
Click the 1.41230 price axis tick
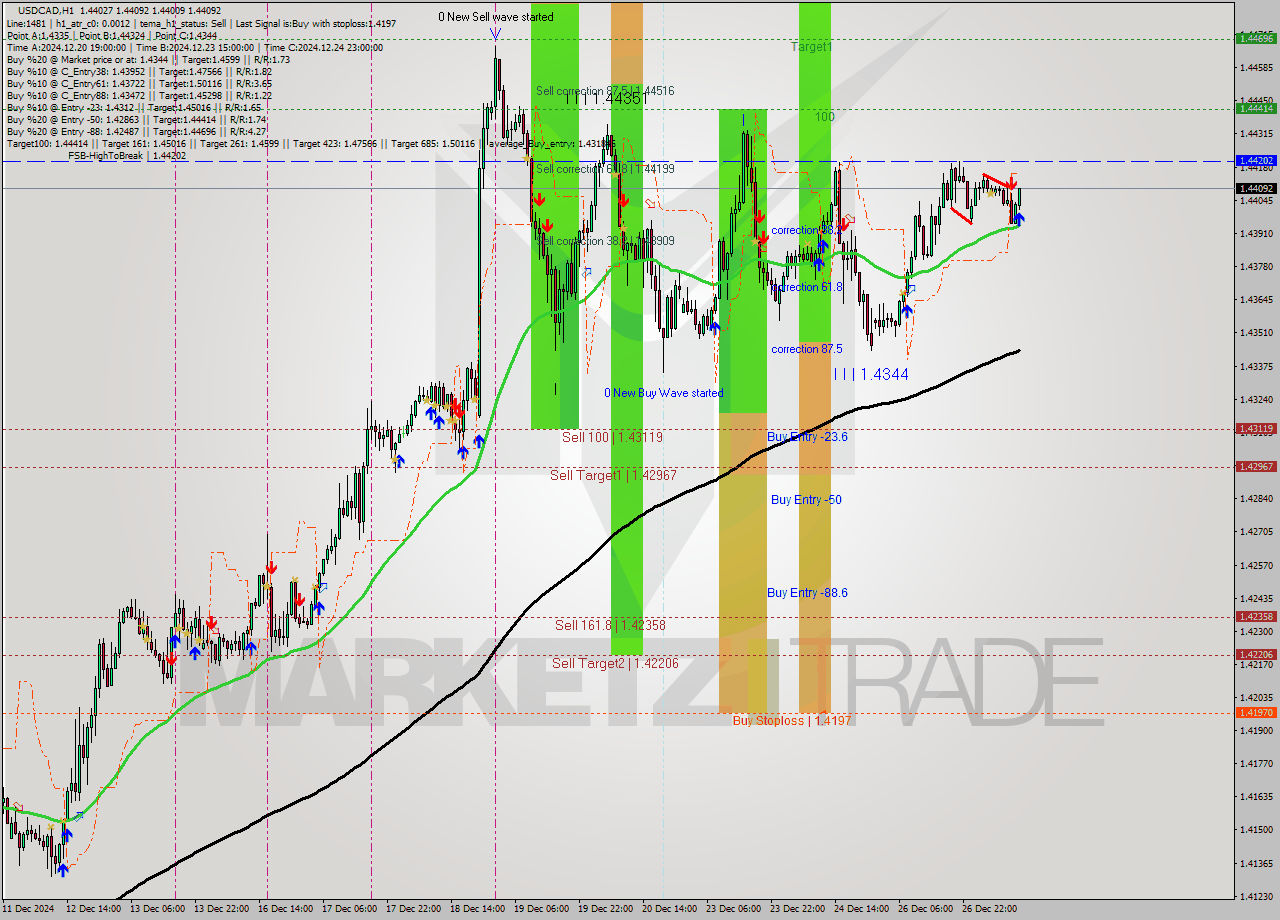pos(1256,896)
